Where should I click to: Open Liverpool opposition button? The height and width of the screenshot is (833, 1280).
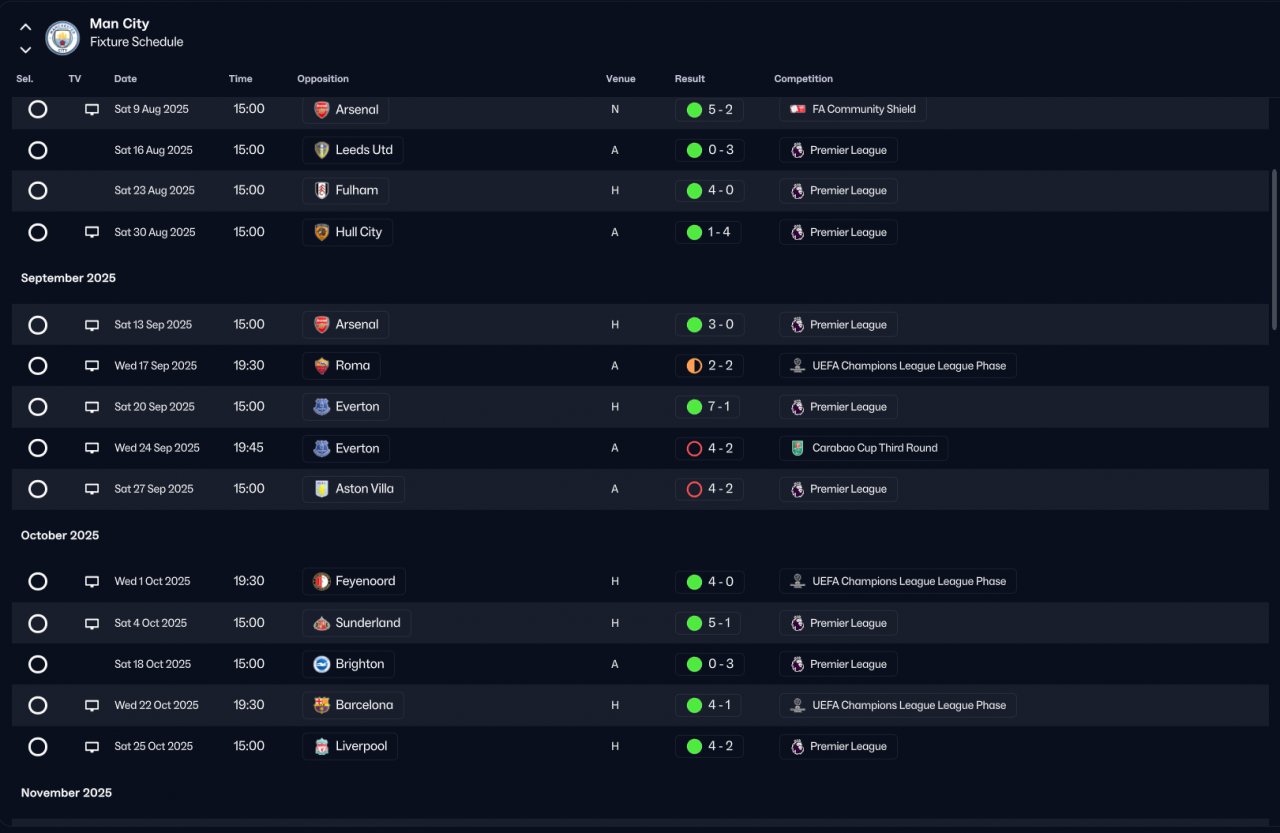point(350,746)
